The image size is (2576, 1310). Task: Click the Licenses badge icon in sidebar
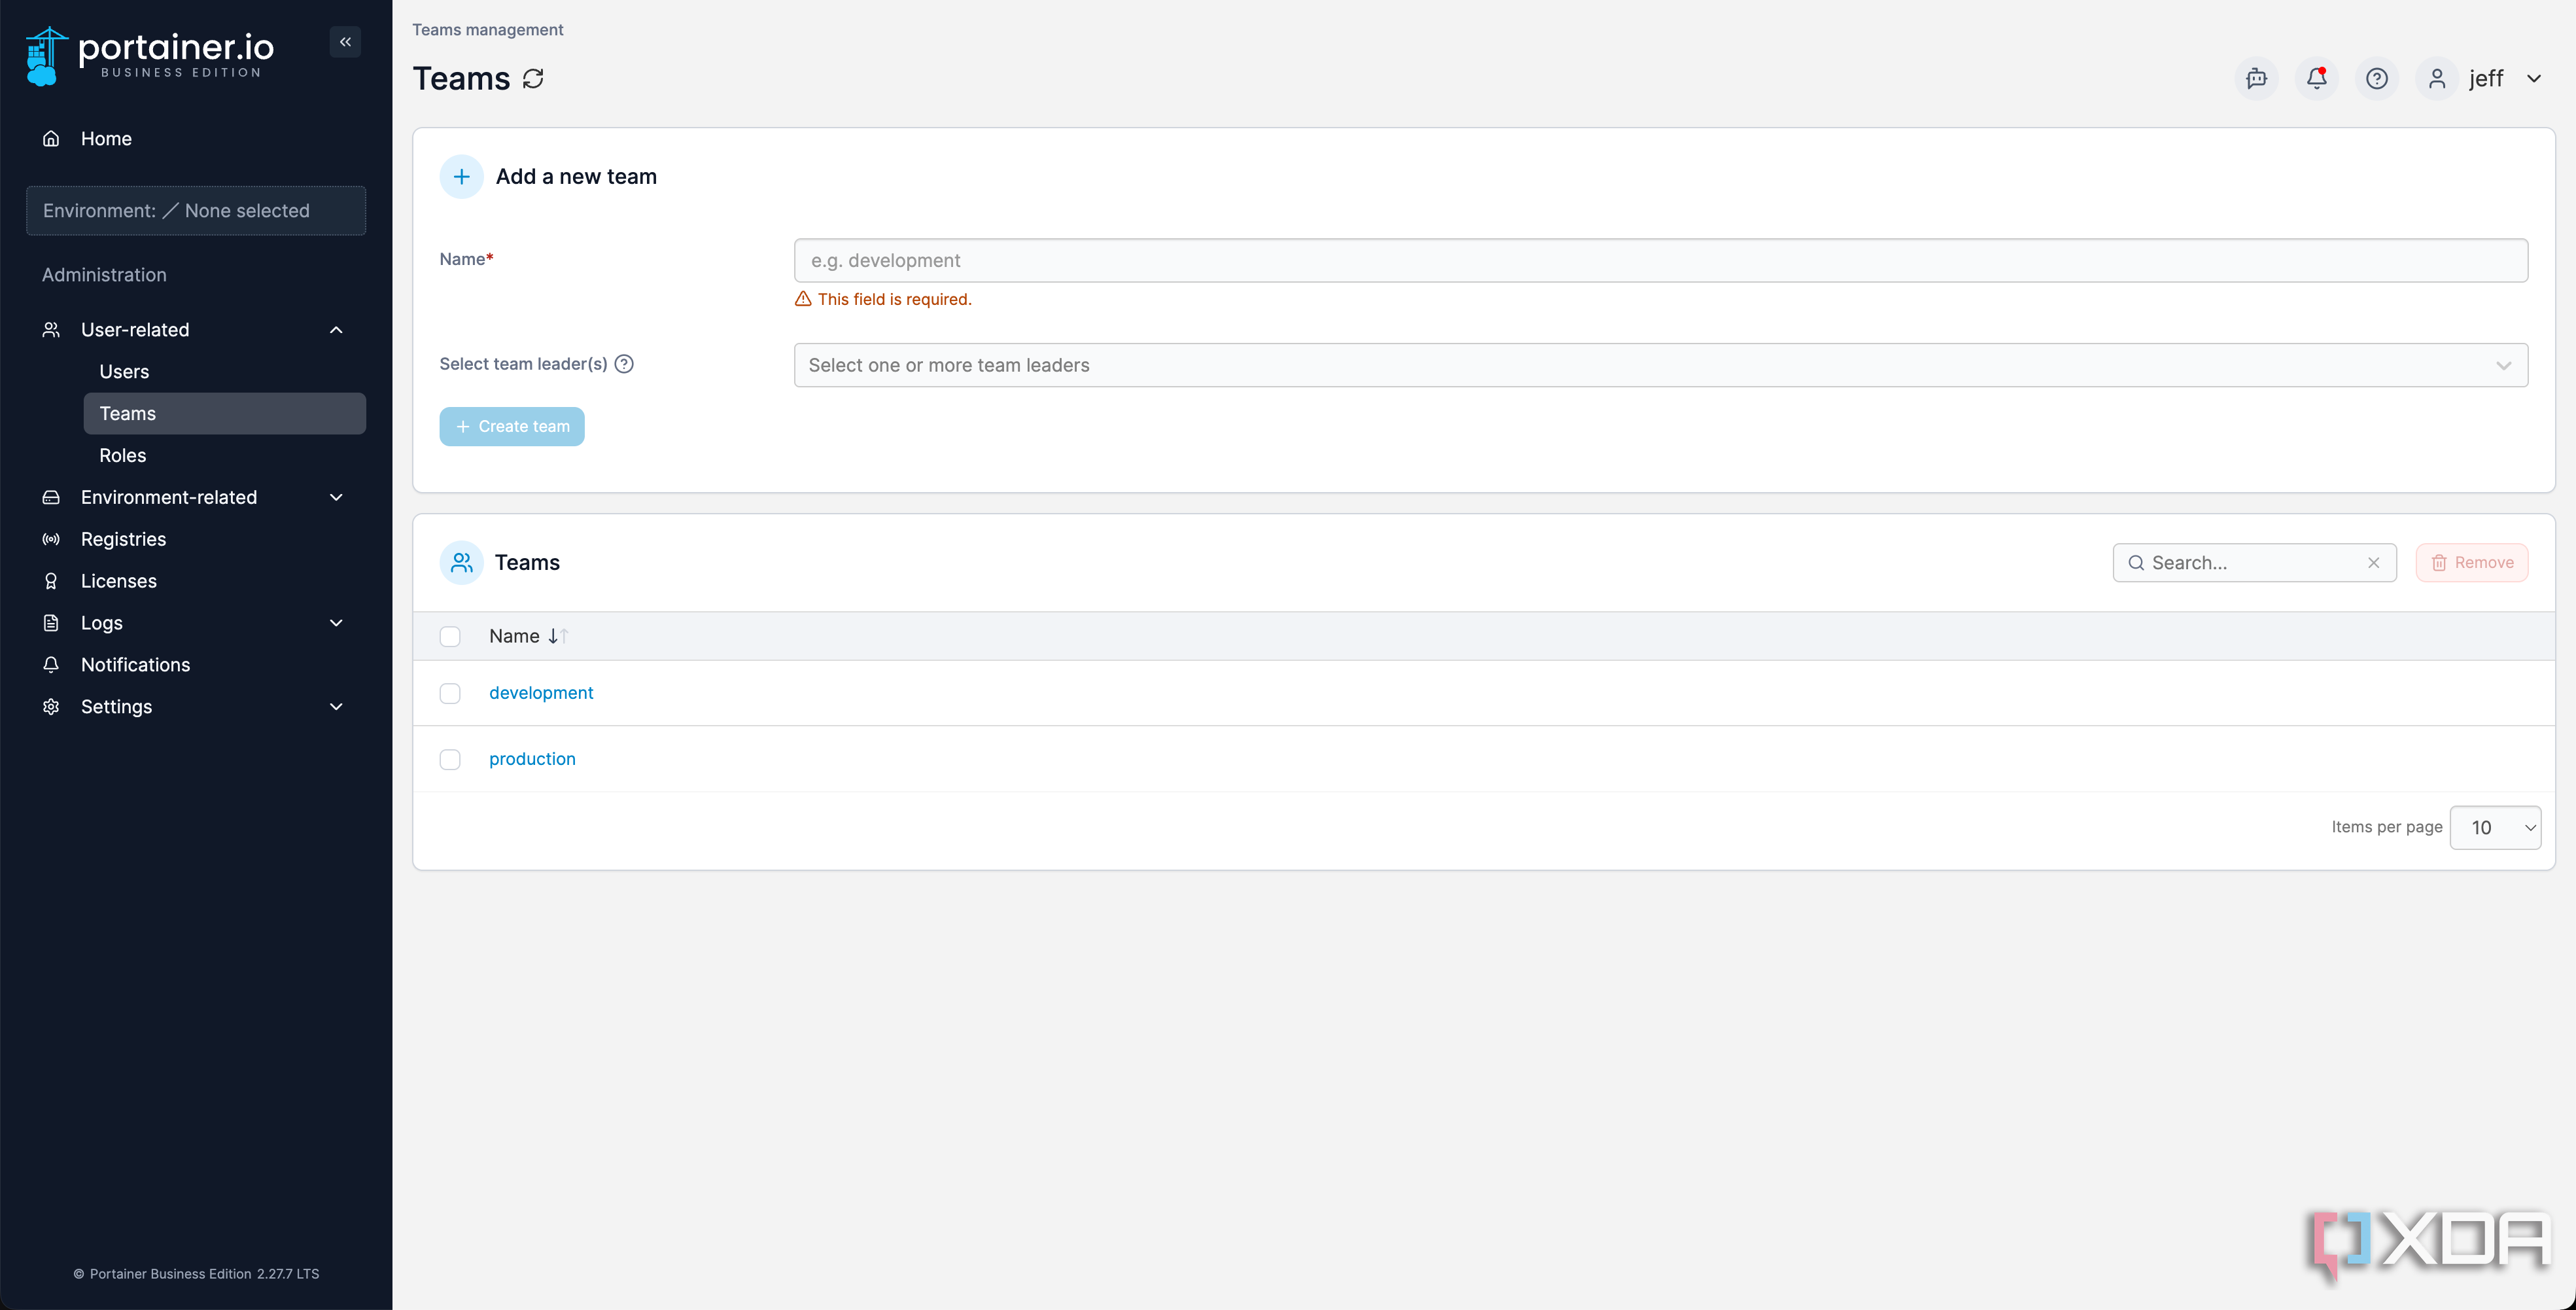pyautogui.click(x=51, y=581)
